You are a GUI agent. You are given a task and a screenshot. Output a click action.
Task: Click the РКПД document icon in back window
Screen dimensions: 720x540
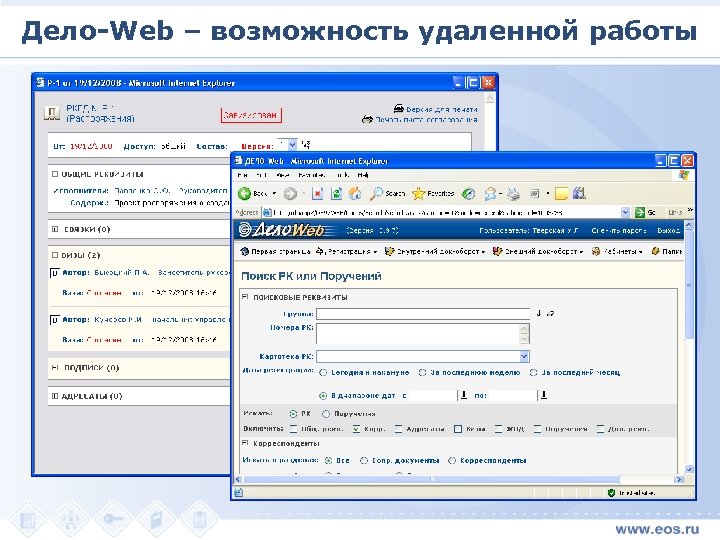click(x=52, y=113)
